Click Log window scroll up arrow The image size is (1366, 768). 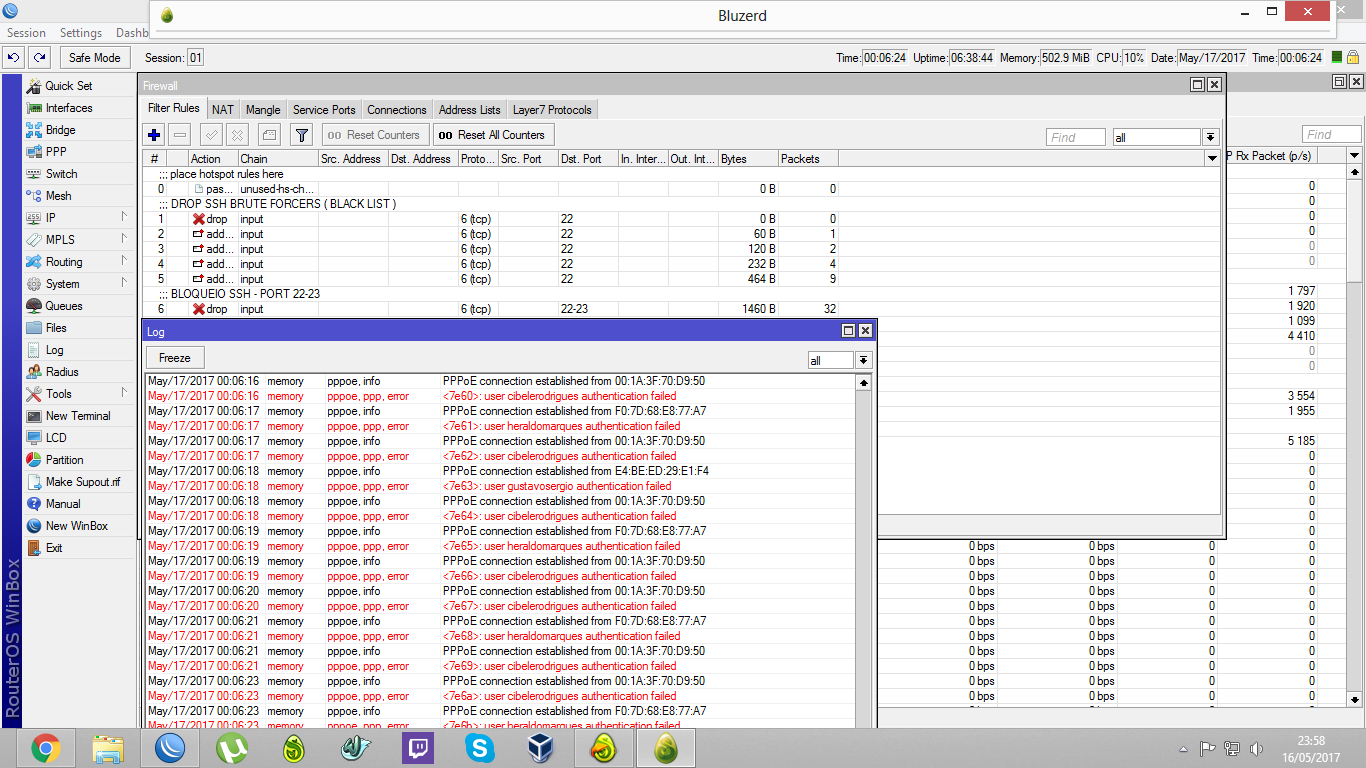pyautogui.click(x=864, y=382)
